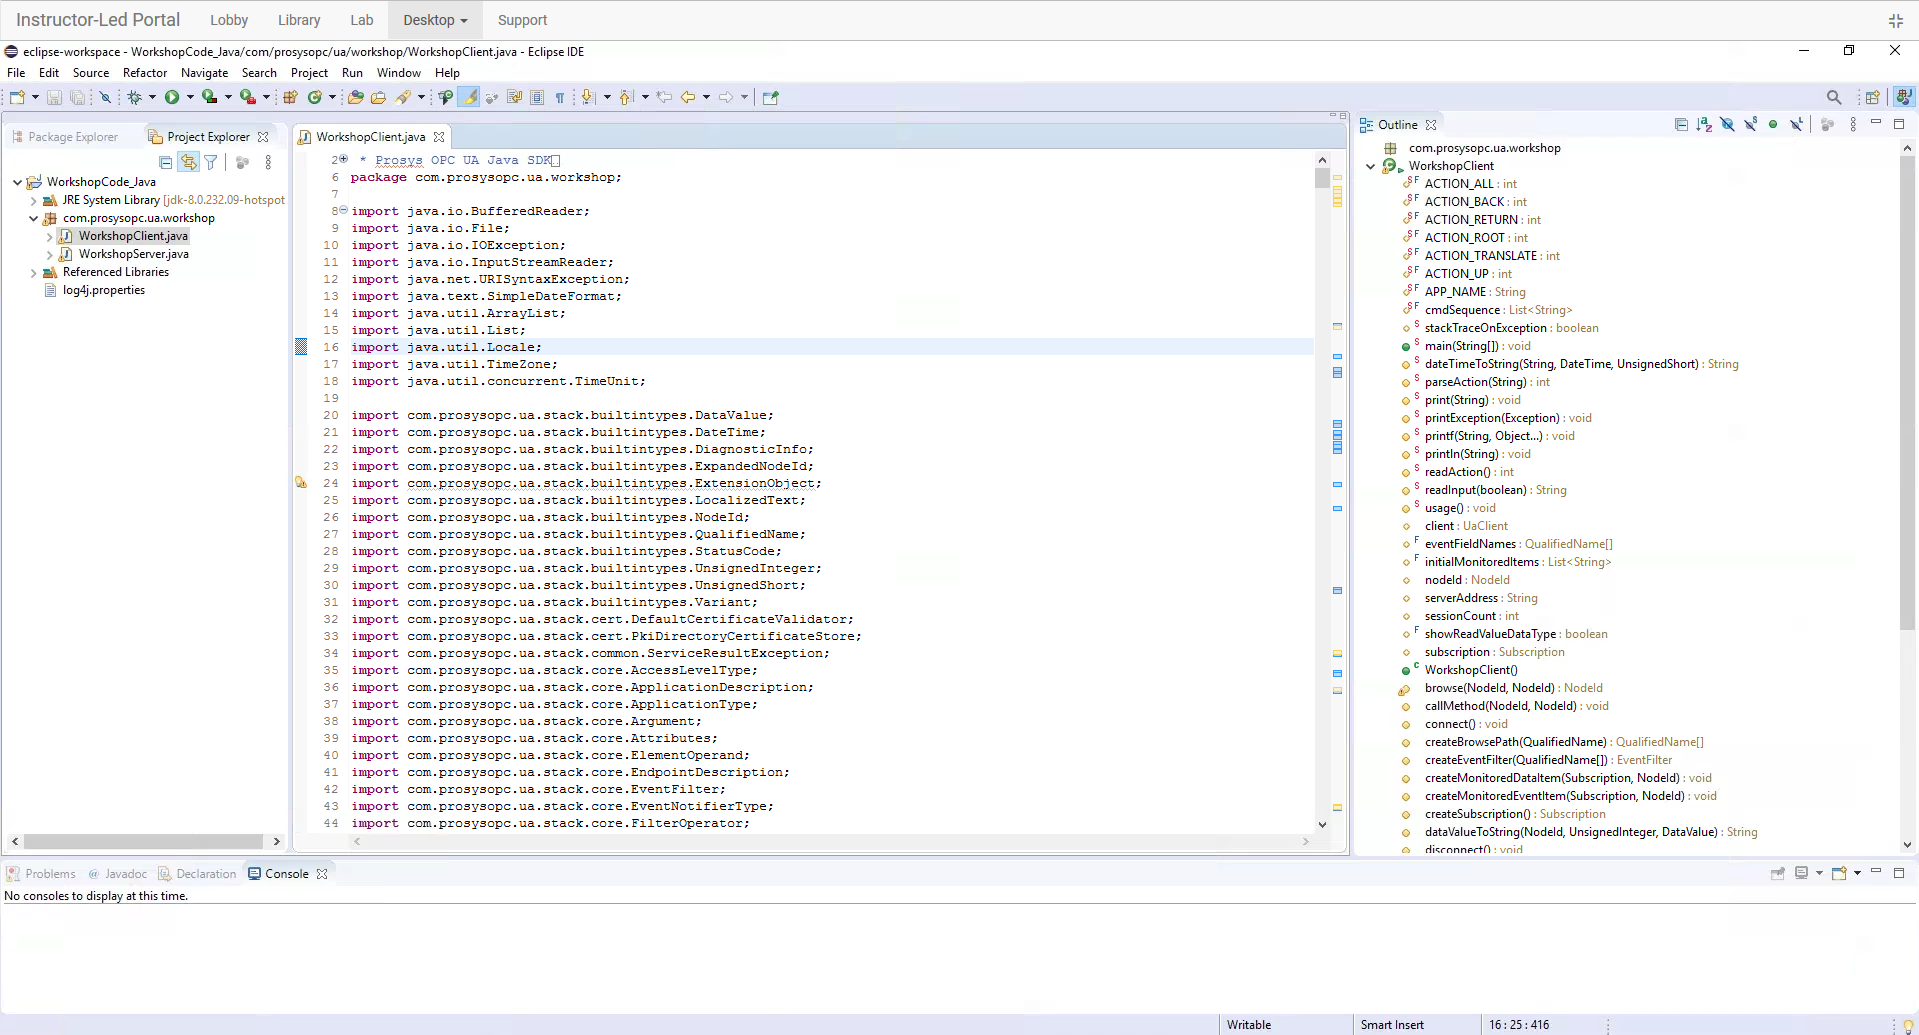Click the Pin Editor icon
The width and height of the screenshot is (1919, 1035).
coord(770,97)
